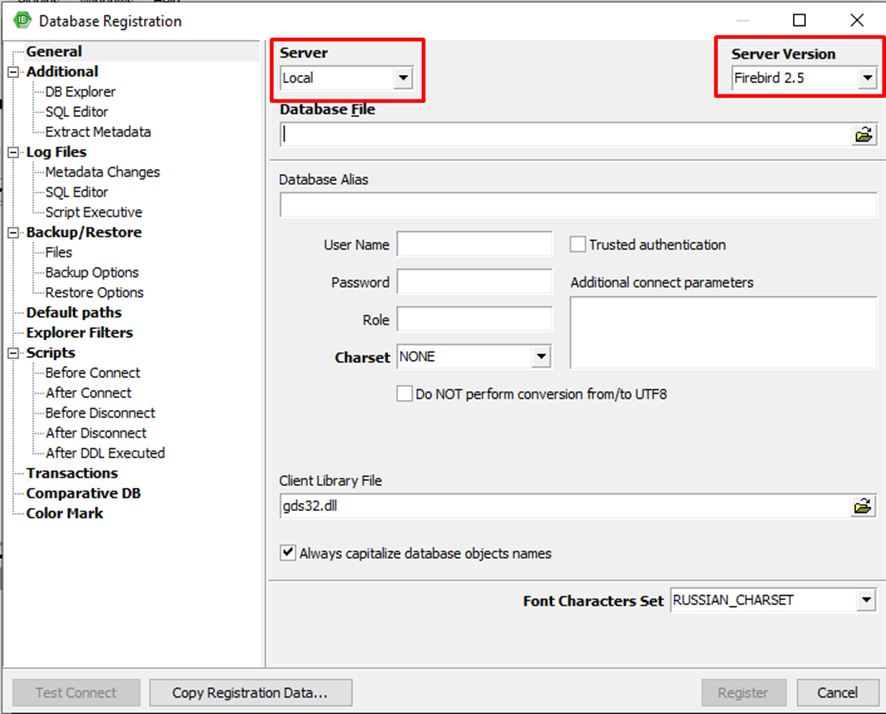Screen dimensions: 886x714
Task: Select the General section in the tree
Action: pos(54,51)
